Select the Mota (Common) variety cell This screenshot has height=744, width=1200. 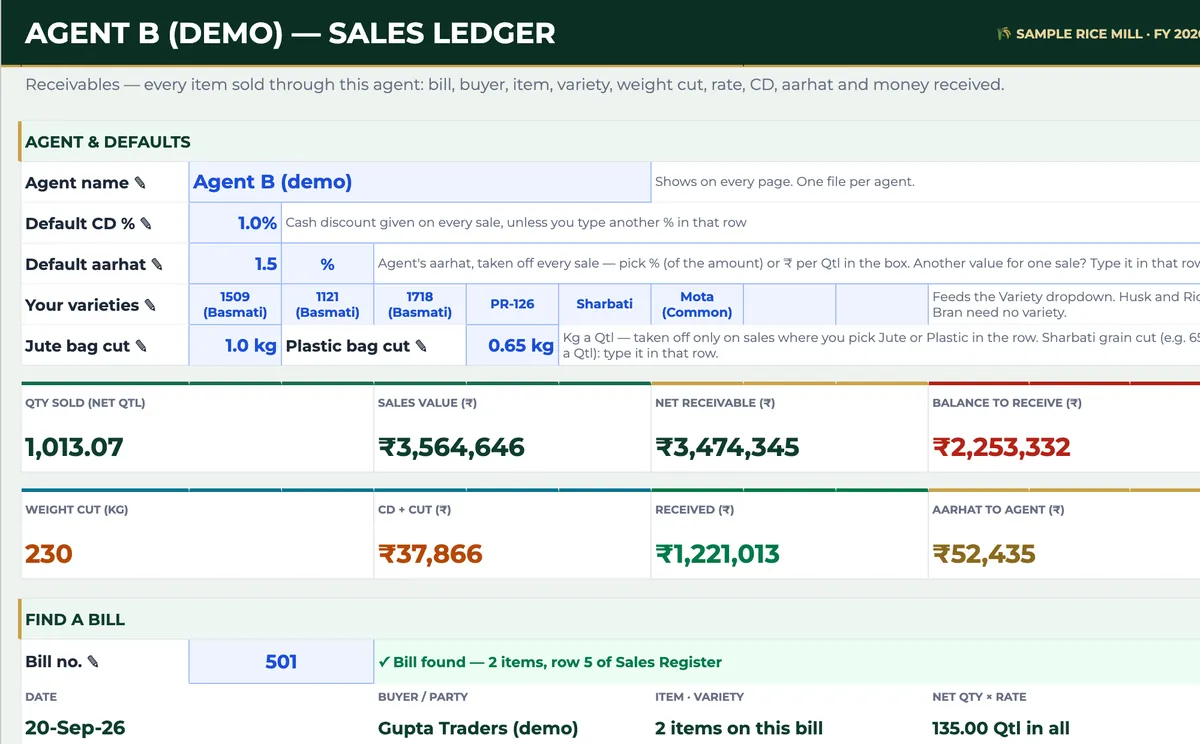pos(697,304)
